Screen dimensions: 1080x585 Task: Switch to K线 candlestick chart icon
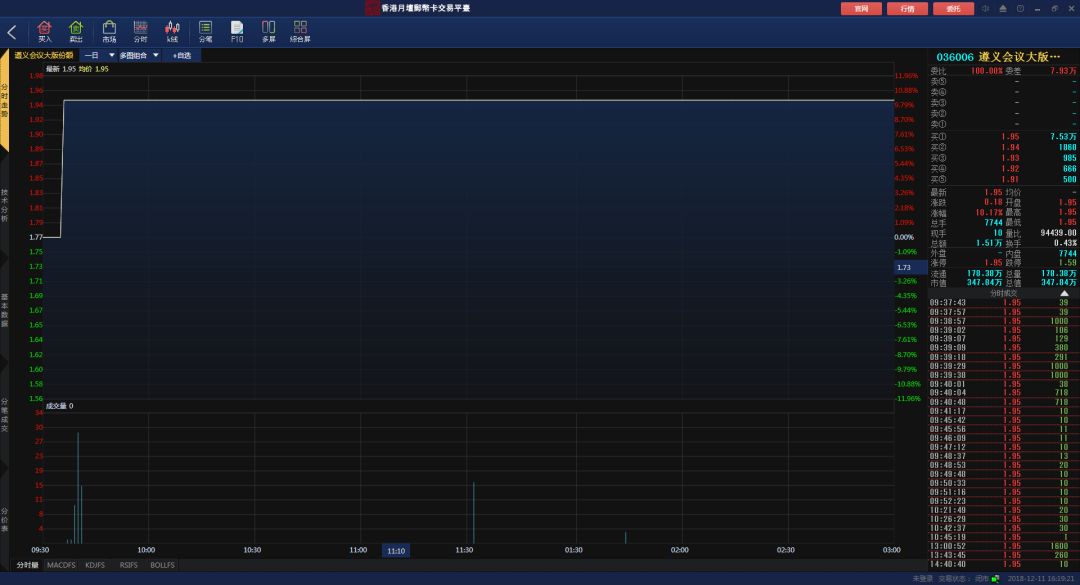172,31
